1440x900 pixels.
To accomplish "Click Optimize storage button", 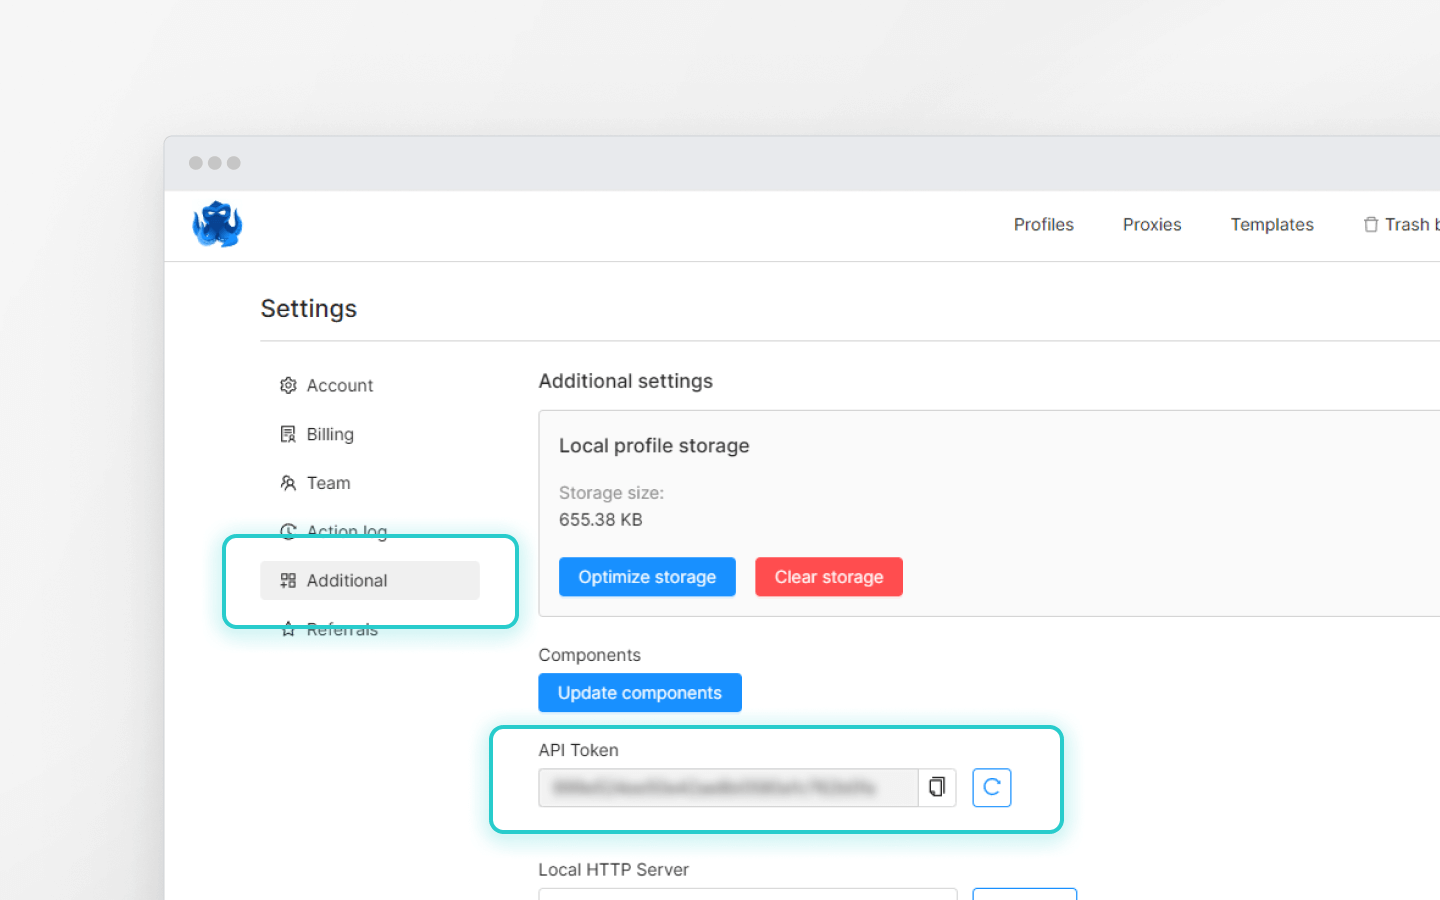I will (x=647, y=577).
